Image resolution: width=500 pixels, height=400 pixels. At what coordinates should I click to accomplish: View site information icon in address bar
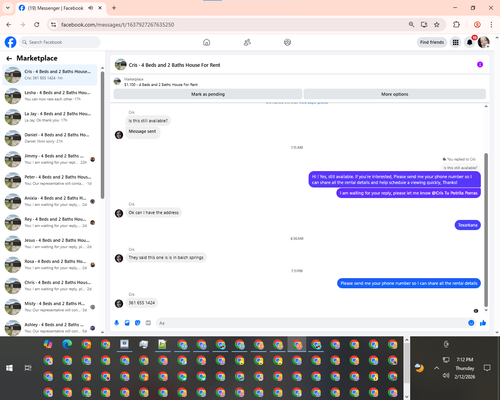(x=53, y=25)
